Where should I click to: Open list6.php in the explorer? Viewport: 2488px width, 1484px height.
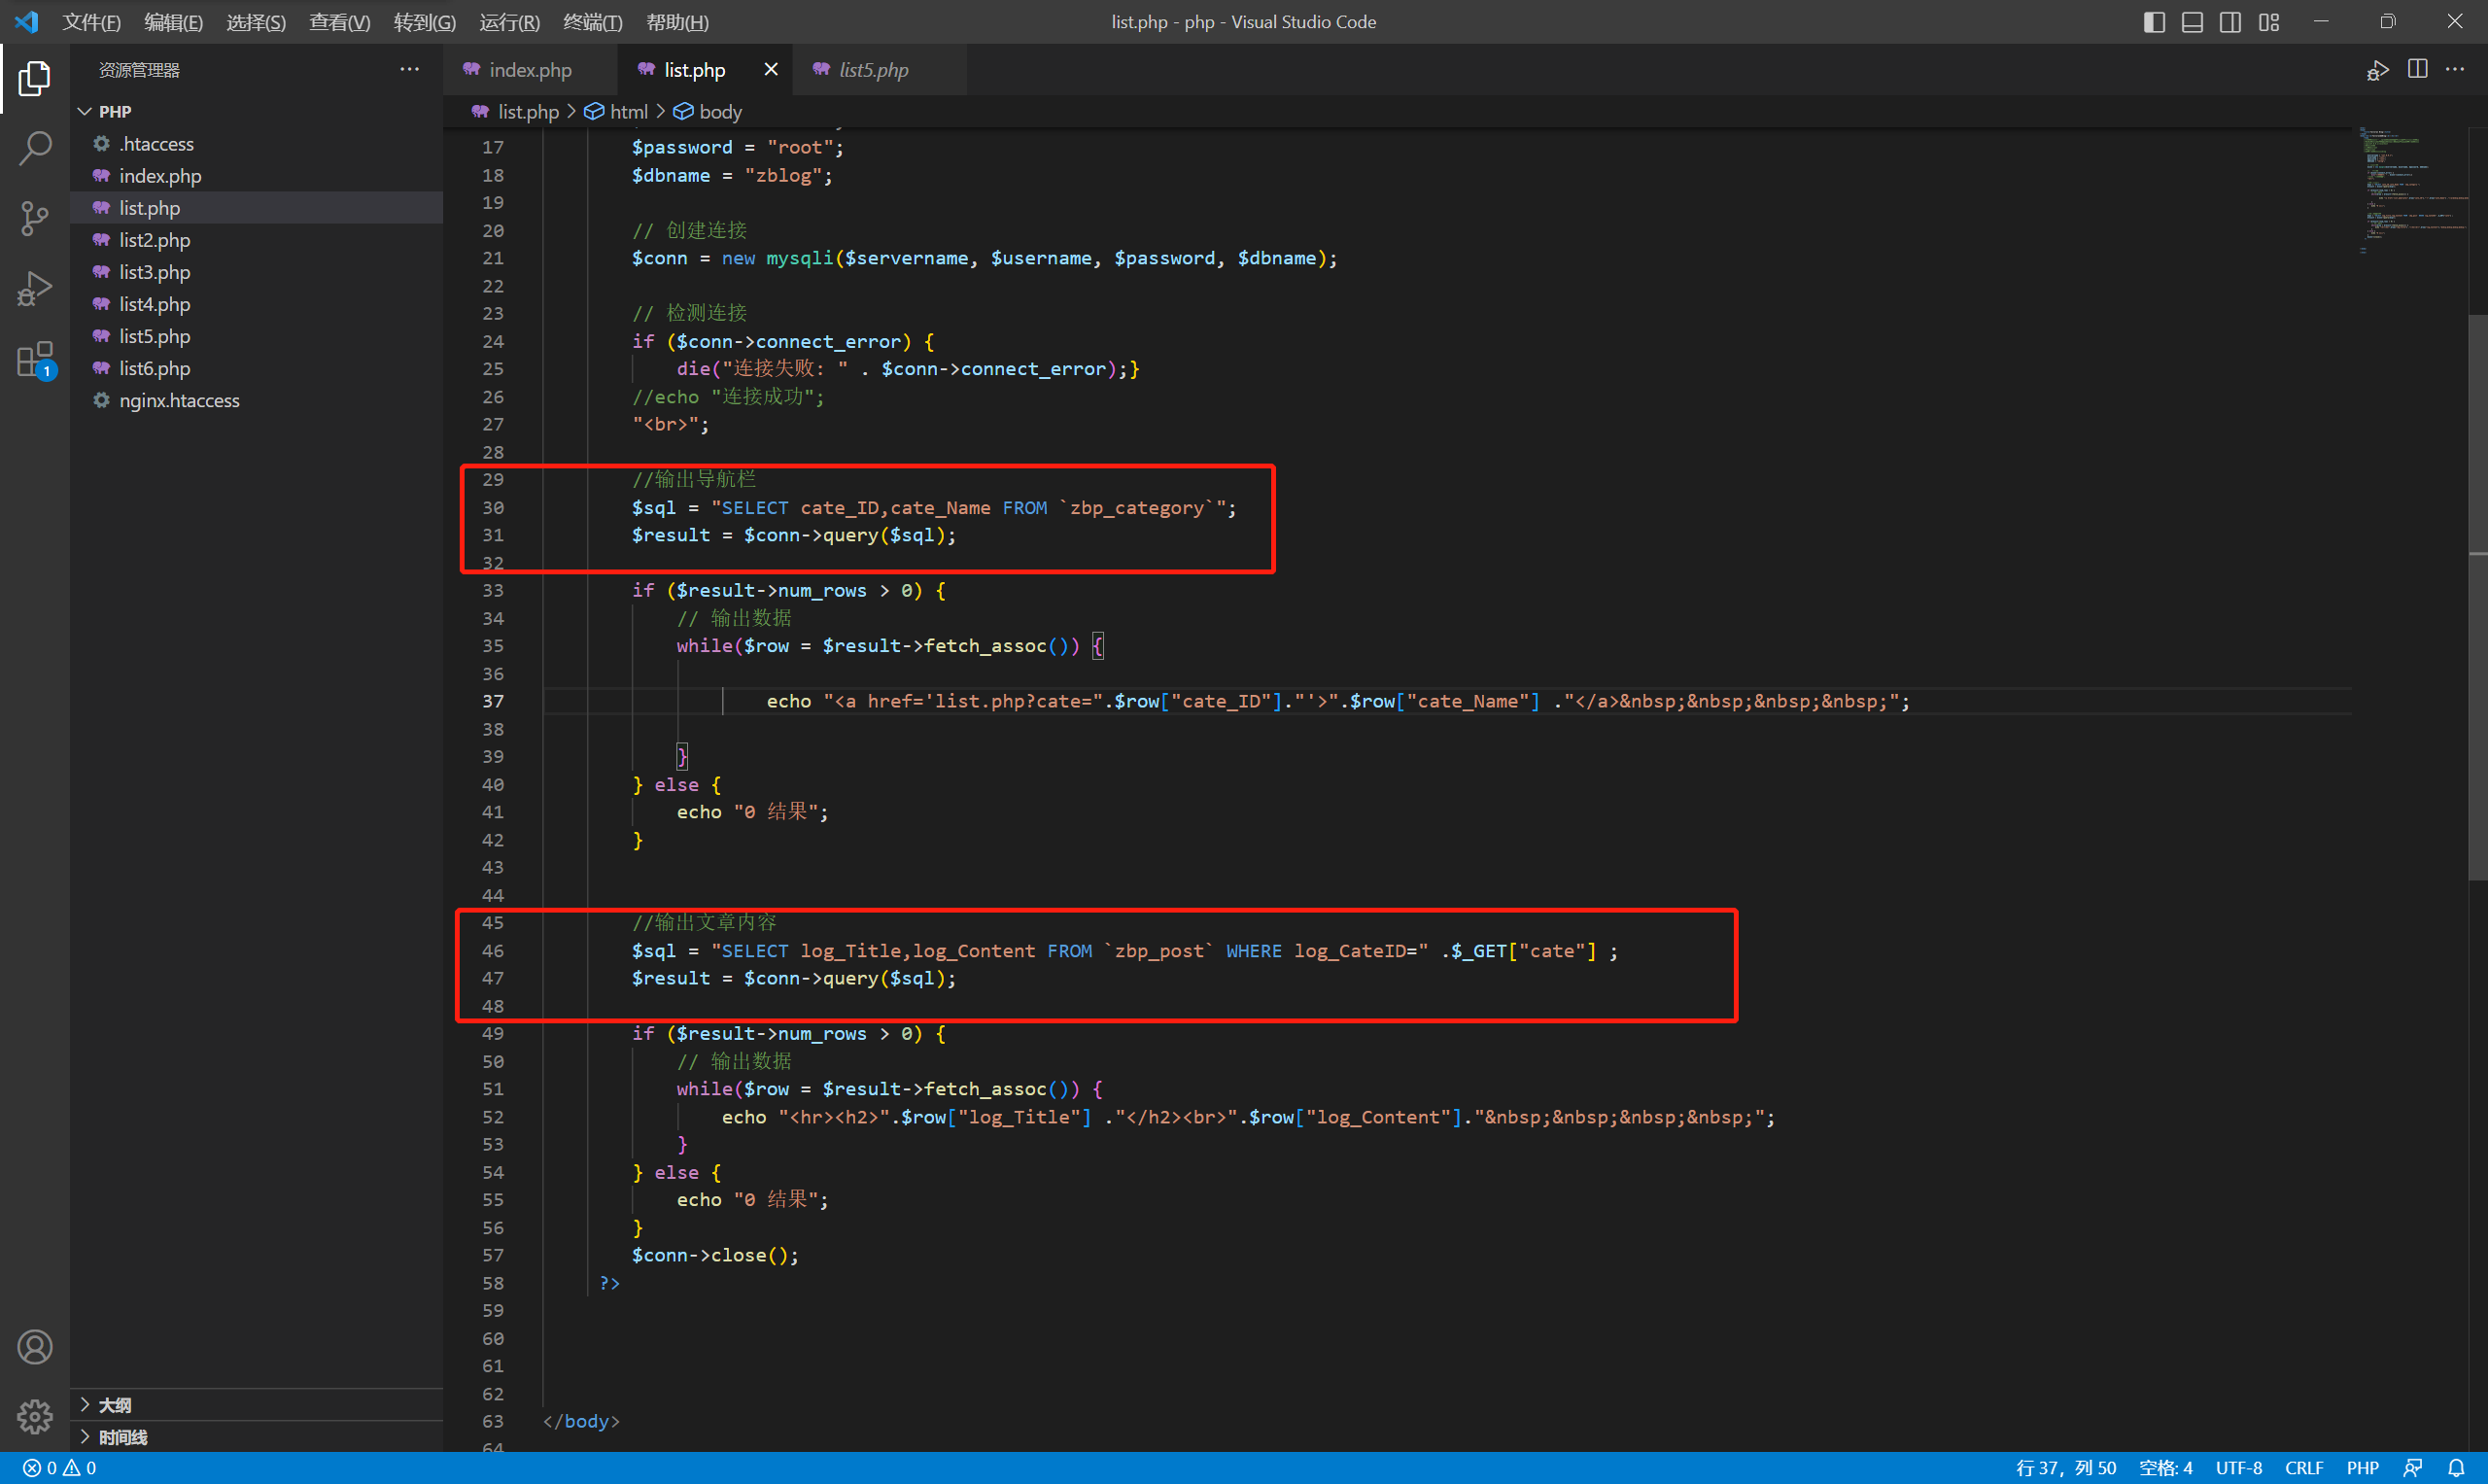[x=154, y=368]
